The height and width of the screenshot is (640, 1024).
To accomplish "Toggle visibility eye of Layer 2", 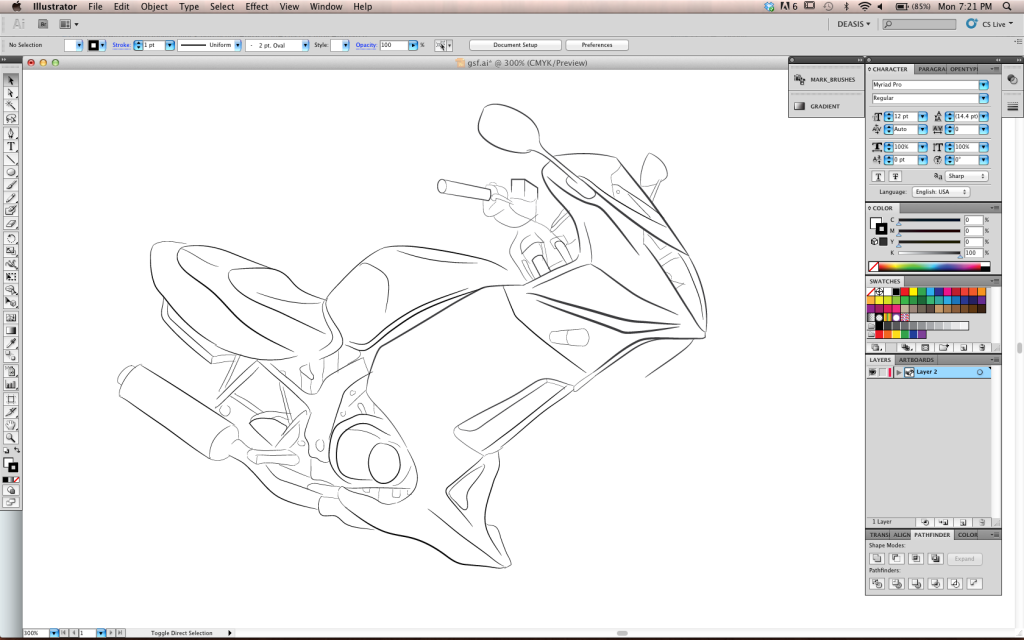I will coord(872,372).
